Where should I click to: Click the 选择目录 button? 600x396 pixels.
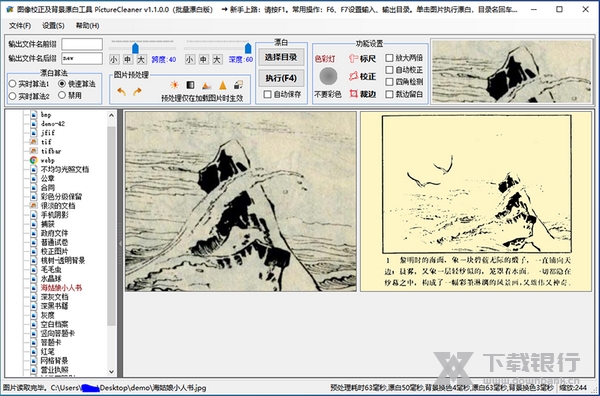[x=281, y=57]
